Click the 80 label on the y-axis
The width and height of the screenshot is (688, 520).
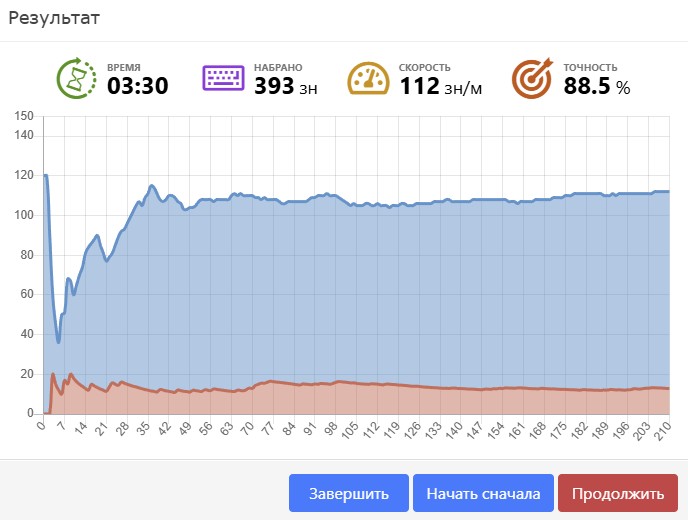(28, 255)
